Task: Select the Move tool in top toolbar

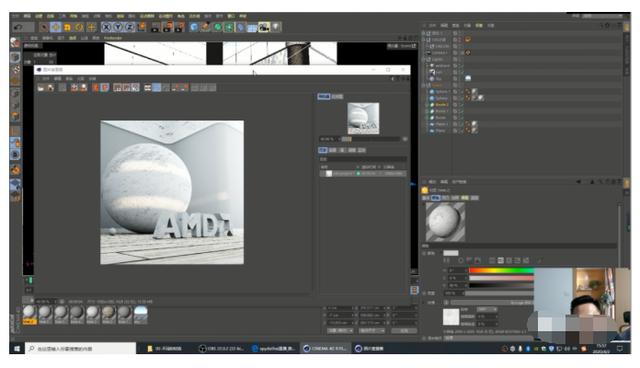Action: pyautogui.click(x=56, y=27)
